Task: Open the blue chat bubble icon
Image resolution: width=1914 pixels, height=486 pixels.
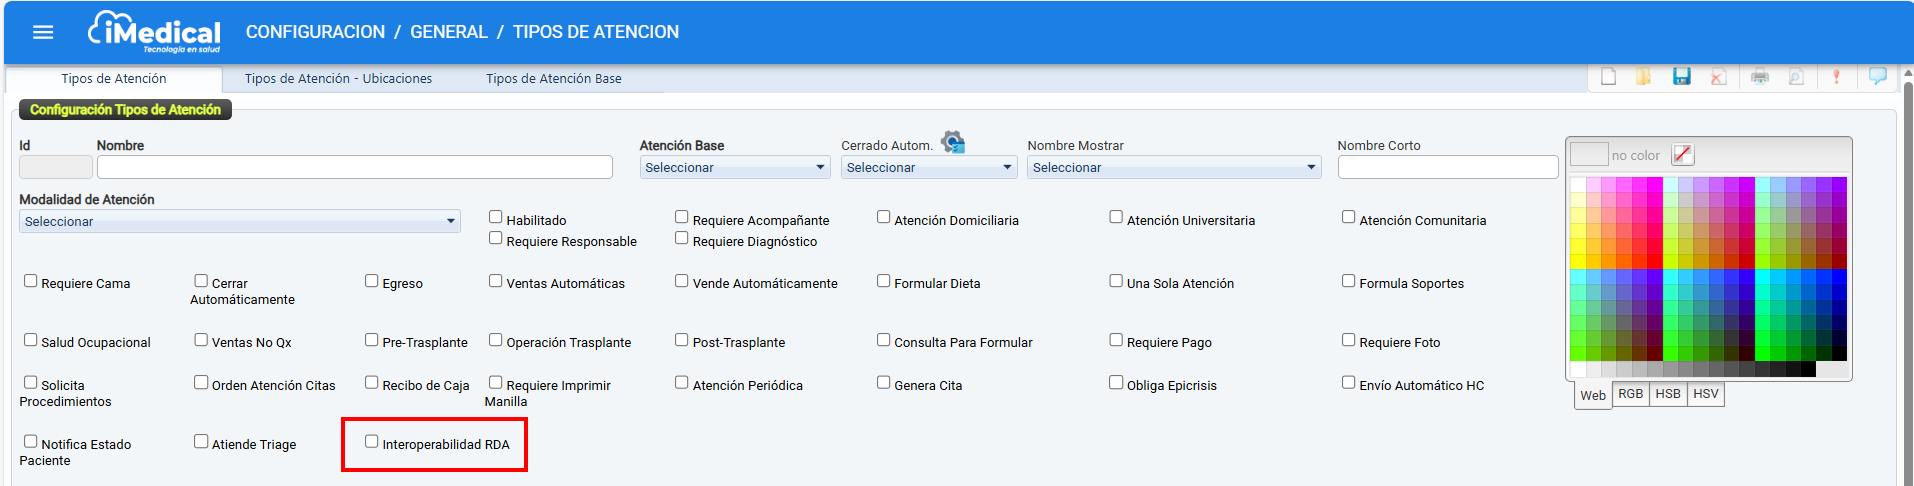Action: pos(1878,76)
